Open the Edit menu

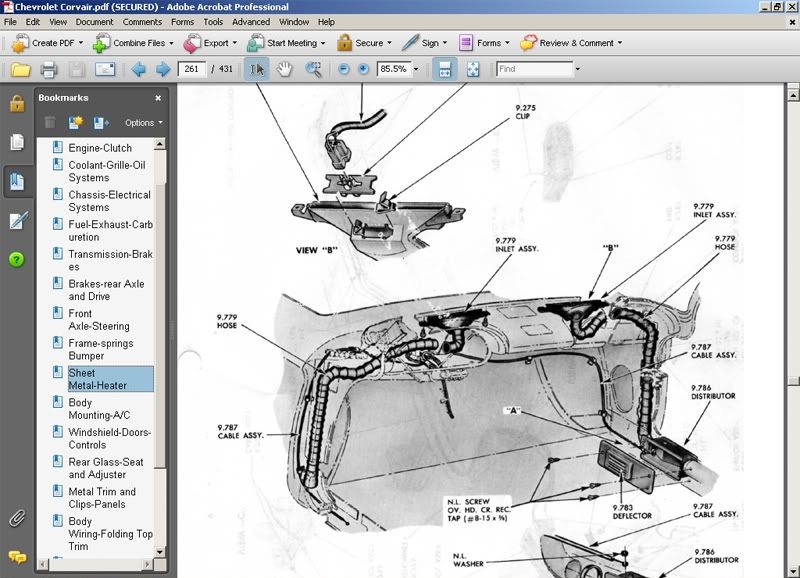pos(33,22)
